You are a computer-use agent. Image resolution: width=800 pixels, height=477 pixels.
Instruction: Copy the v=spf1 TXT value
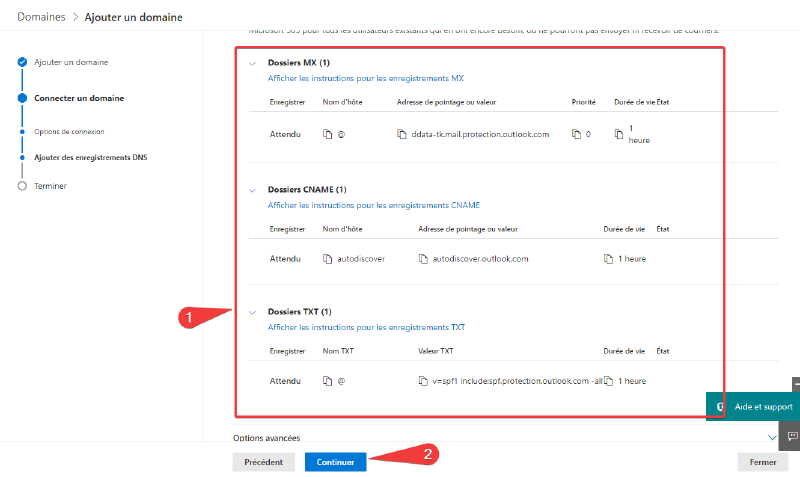(x=423, y=381)
